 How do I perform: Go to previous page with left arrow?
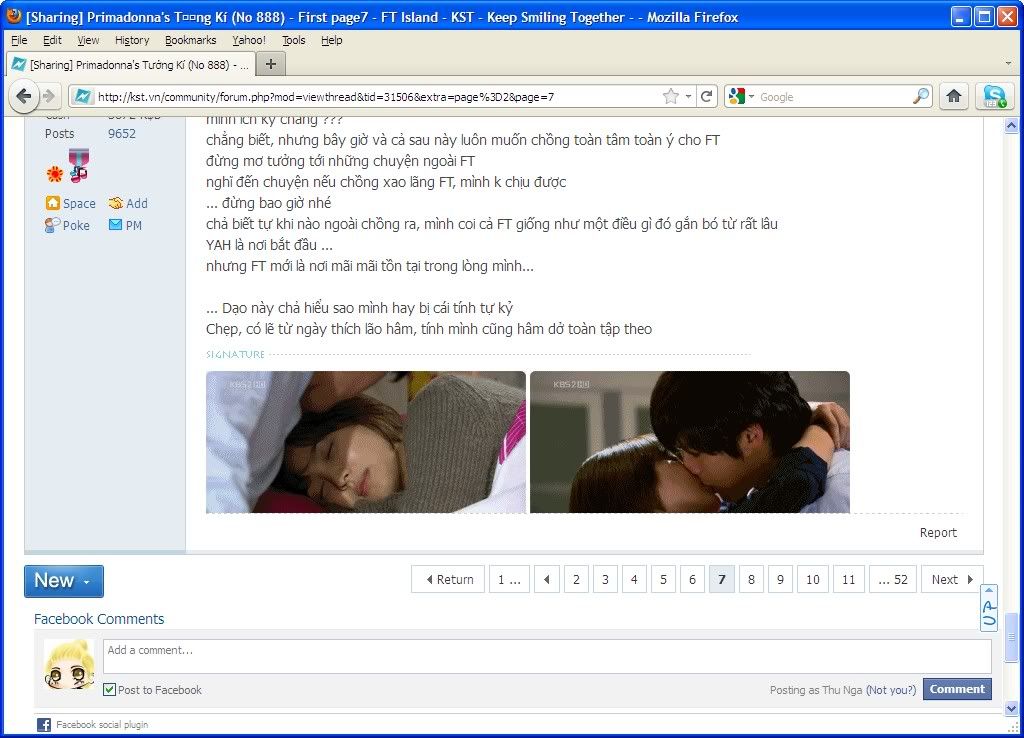(x=547, y=579)
